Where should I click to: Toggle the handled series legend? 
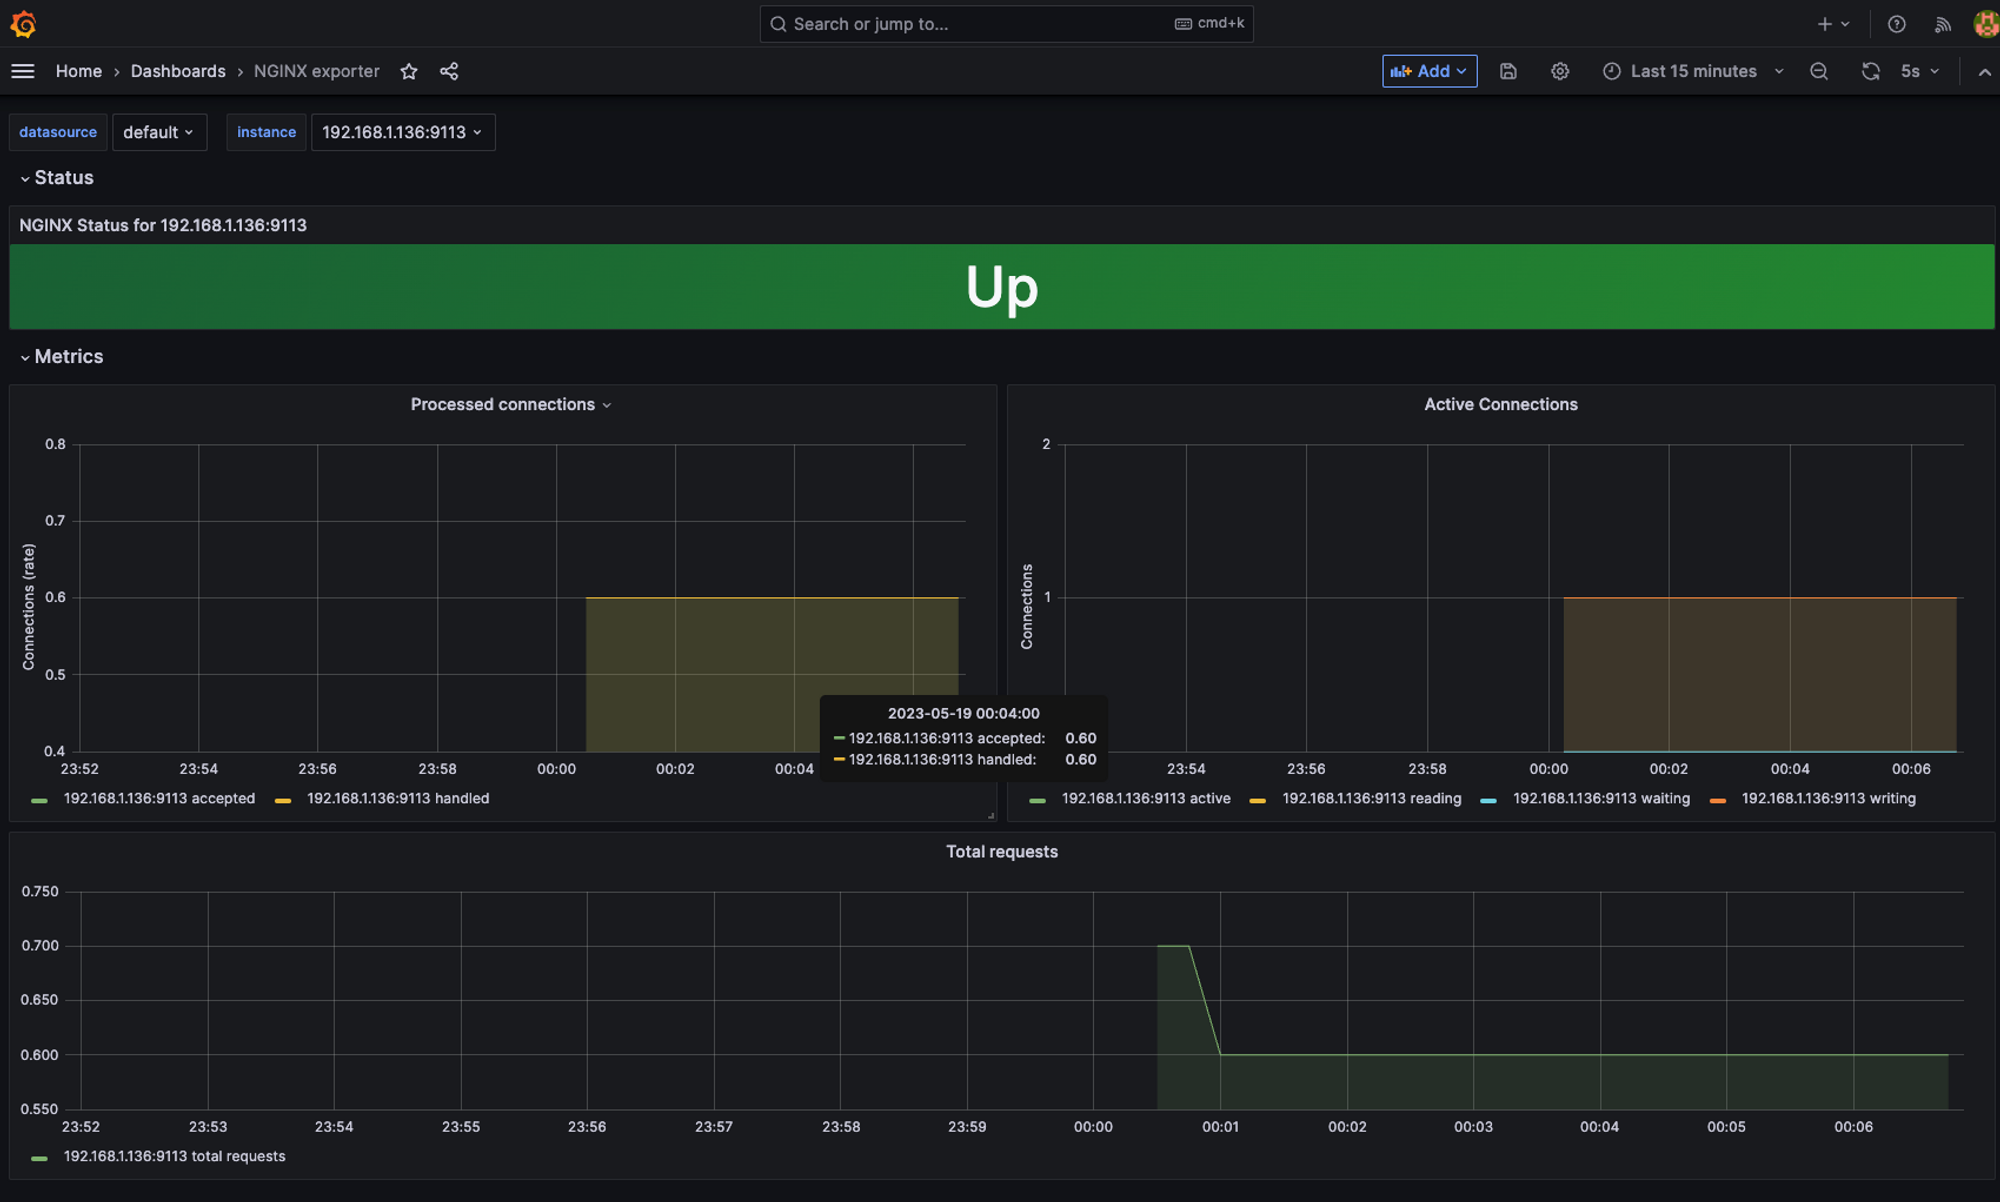pos(398,798)
